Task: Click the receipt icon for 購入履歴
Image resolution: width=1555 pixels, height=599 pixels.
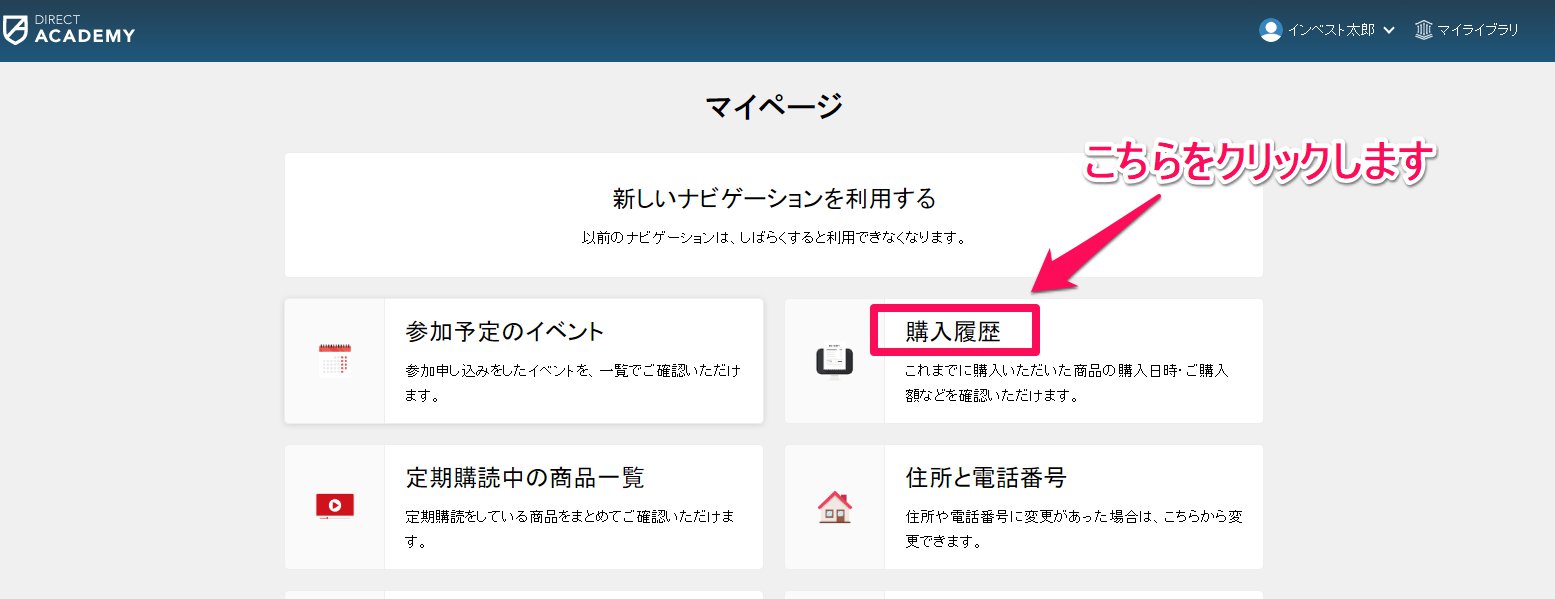Action: (x=834, y=360)
